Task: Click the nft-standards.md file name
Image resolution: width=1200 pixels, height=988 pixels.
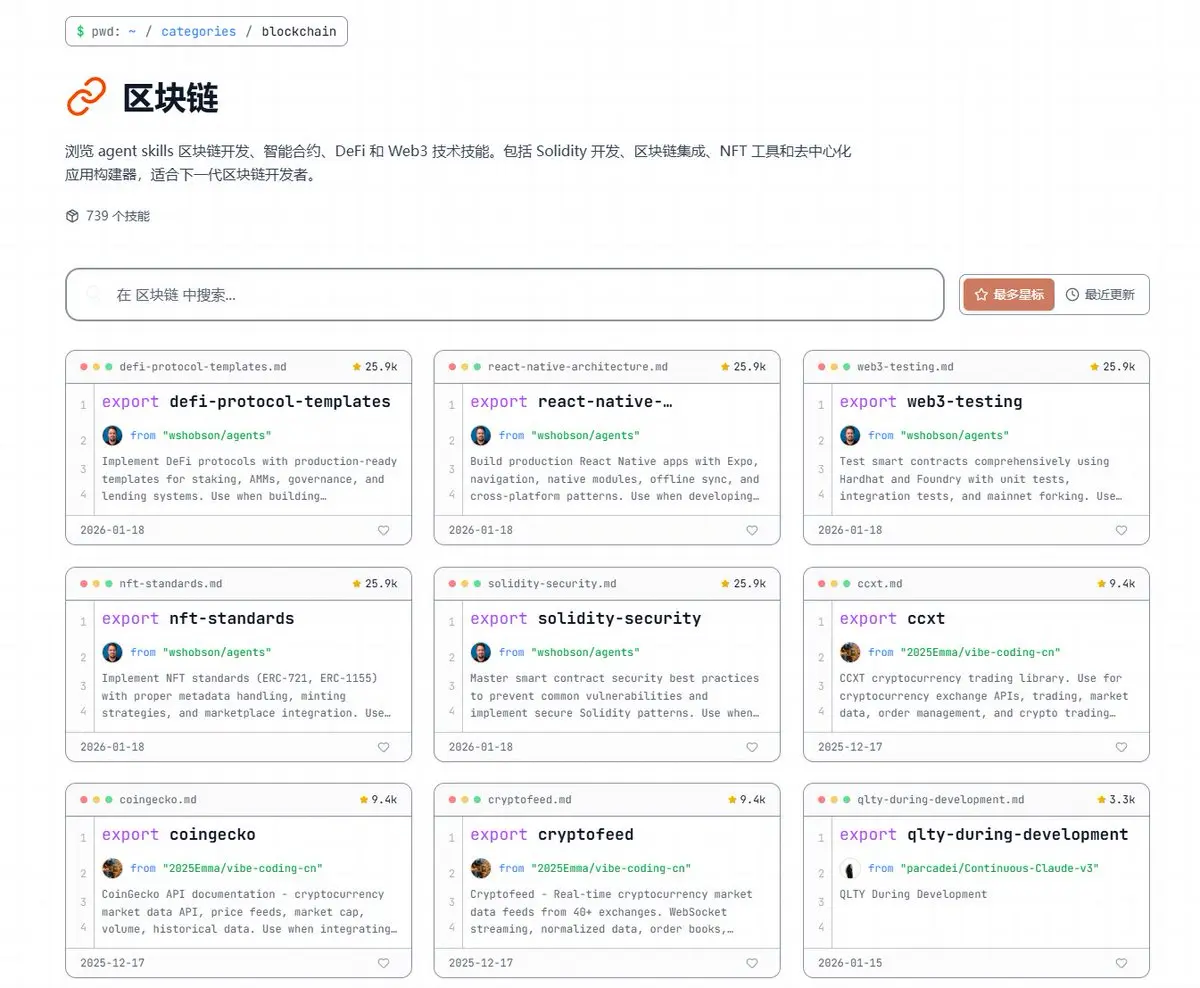Action: 171,583
